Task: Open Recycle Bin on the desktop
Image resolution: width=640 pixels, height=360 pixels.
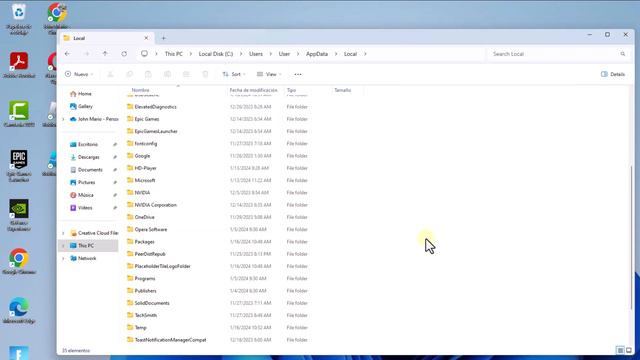Action: point(19,19)
